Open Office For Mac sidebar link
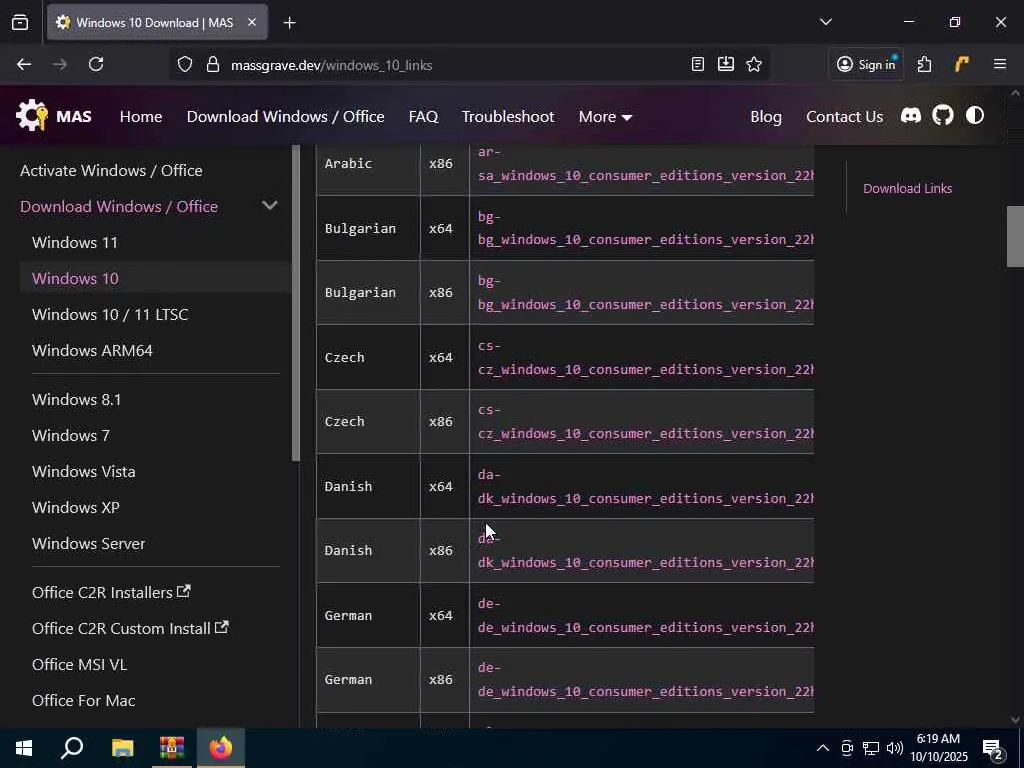Image resolution: width=1024 pixels, height=768 pixels. 84,699
